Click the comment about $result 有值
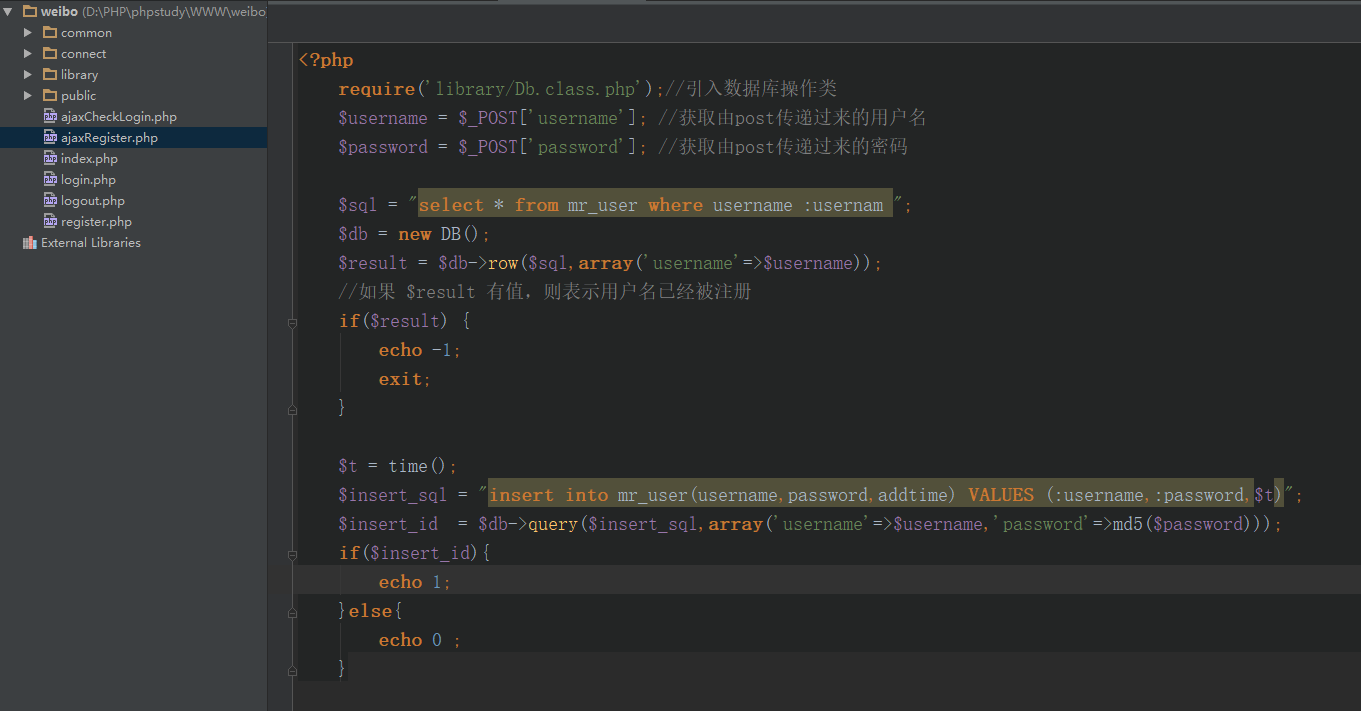The height and width of the screenshot is (711, 1361). point(545,292)
